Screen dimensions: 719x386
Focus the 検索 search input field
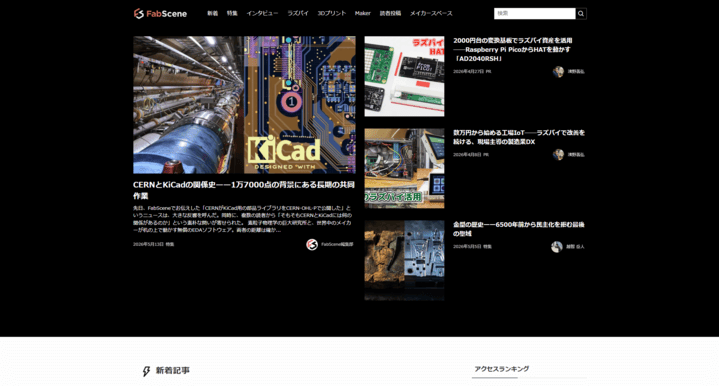(x=535, y=14)
